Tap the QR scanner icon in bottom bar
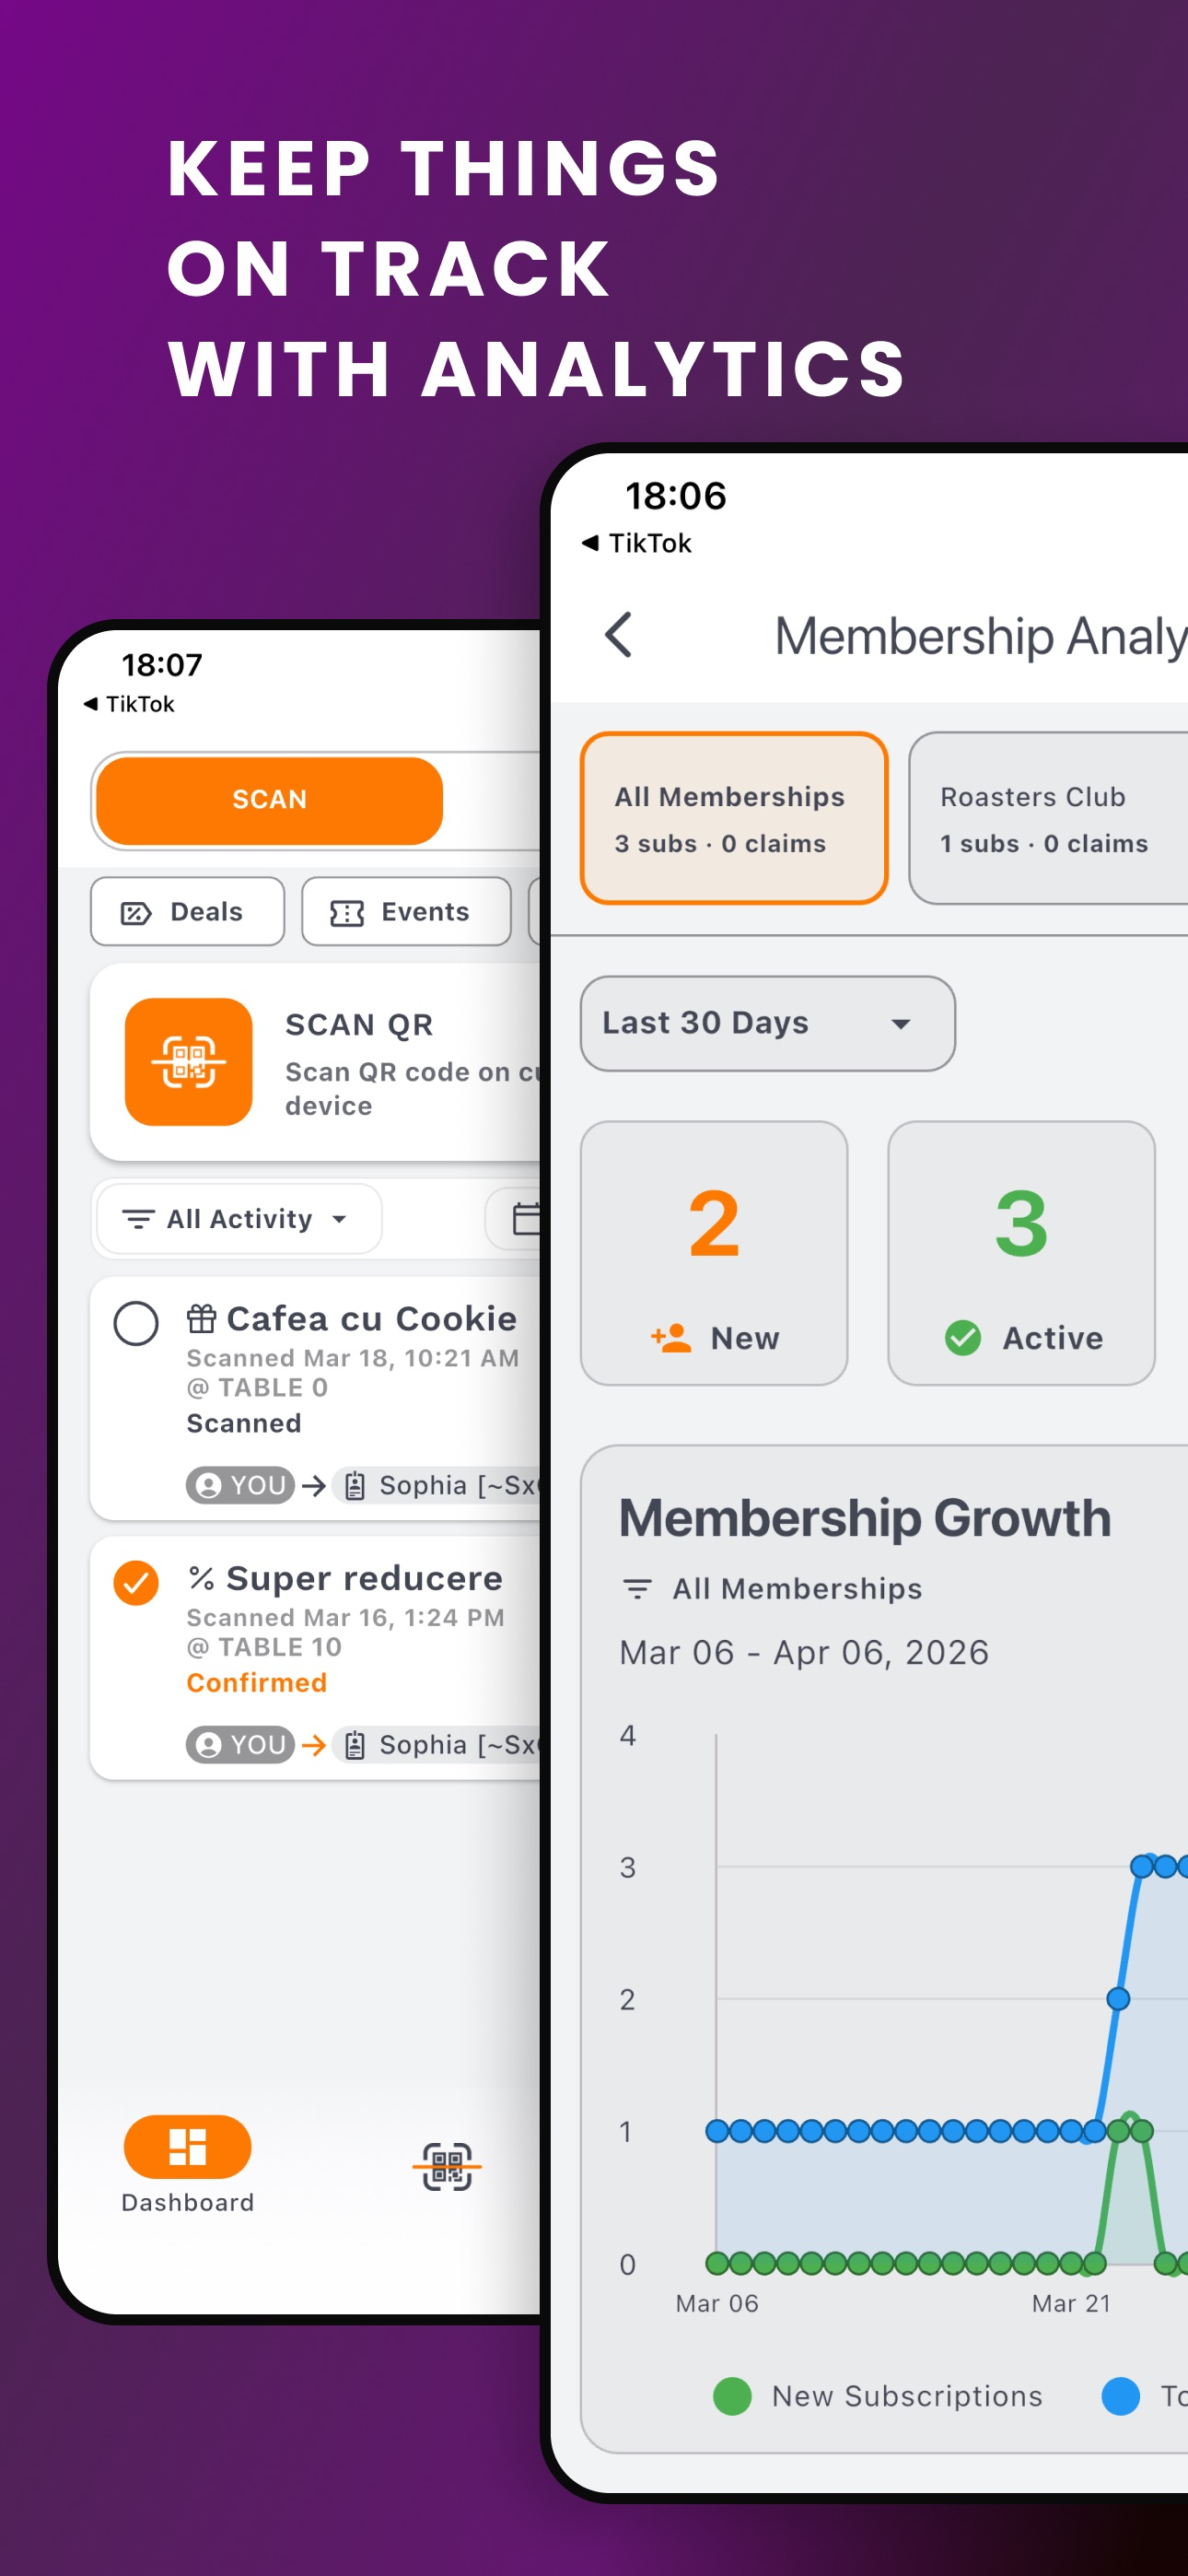The height and width of the screenshot is (2576, 1188). [x=446, y=2166]
